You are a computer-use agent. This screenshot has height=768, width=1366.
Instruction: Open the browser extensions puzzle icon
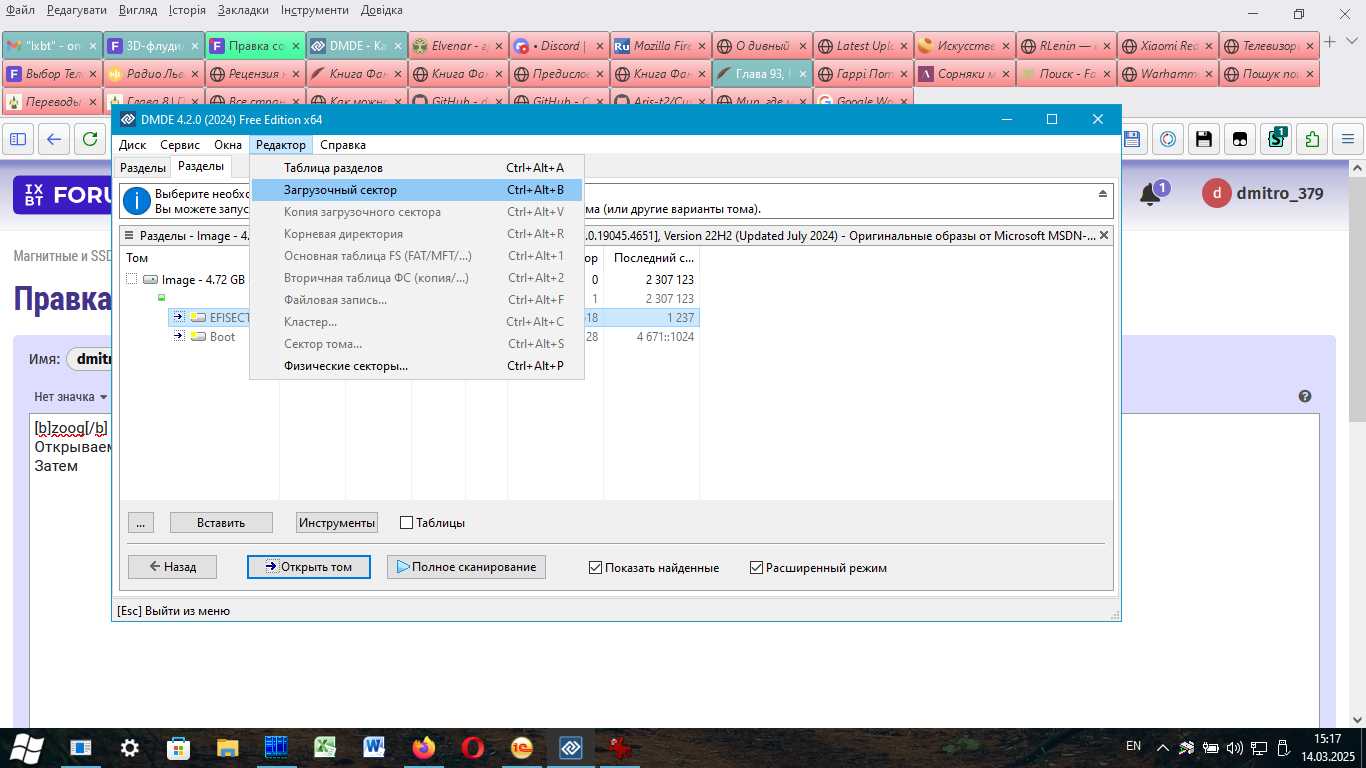pyautogui.click(x=1311, y=139)
